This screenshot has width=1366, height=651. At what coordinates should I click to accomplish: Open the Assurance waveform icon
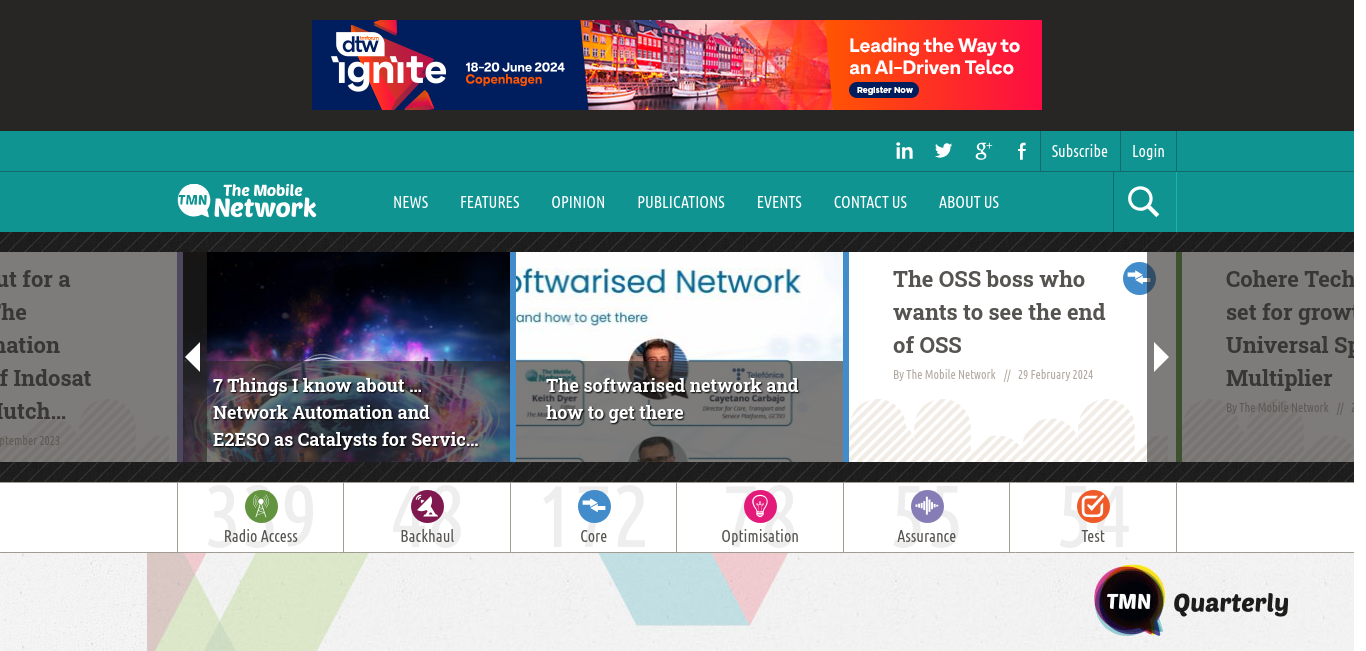927,507
